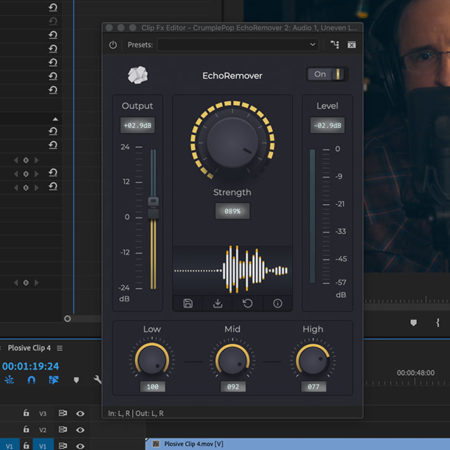Click the large Strength knob
450x450 pixels.
click(x=232, y=142)
